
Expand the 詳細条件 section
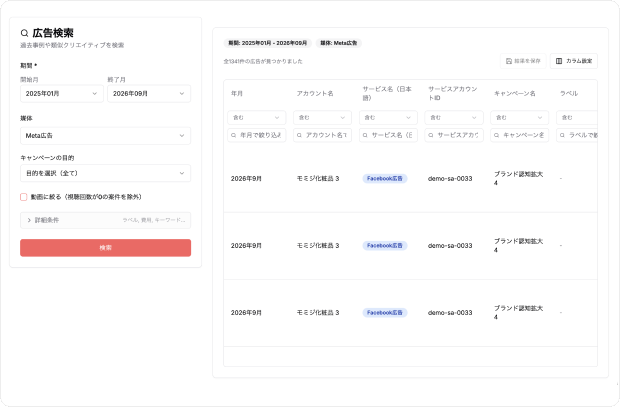(x=106, y=220)
